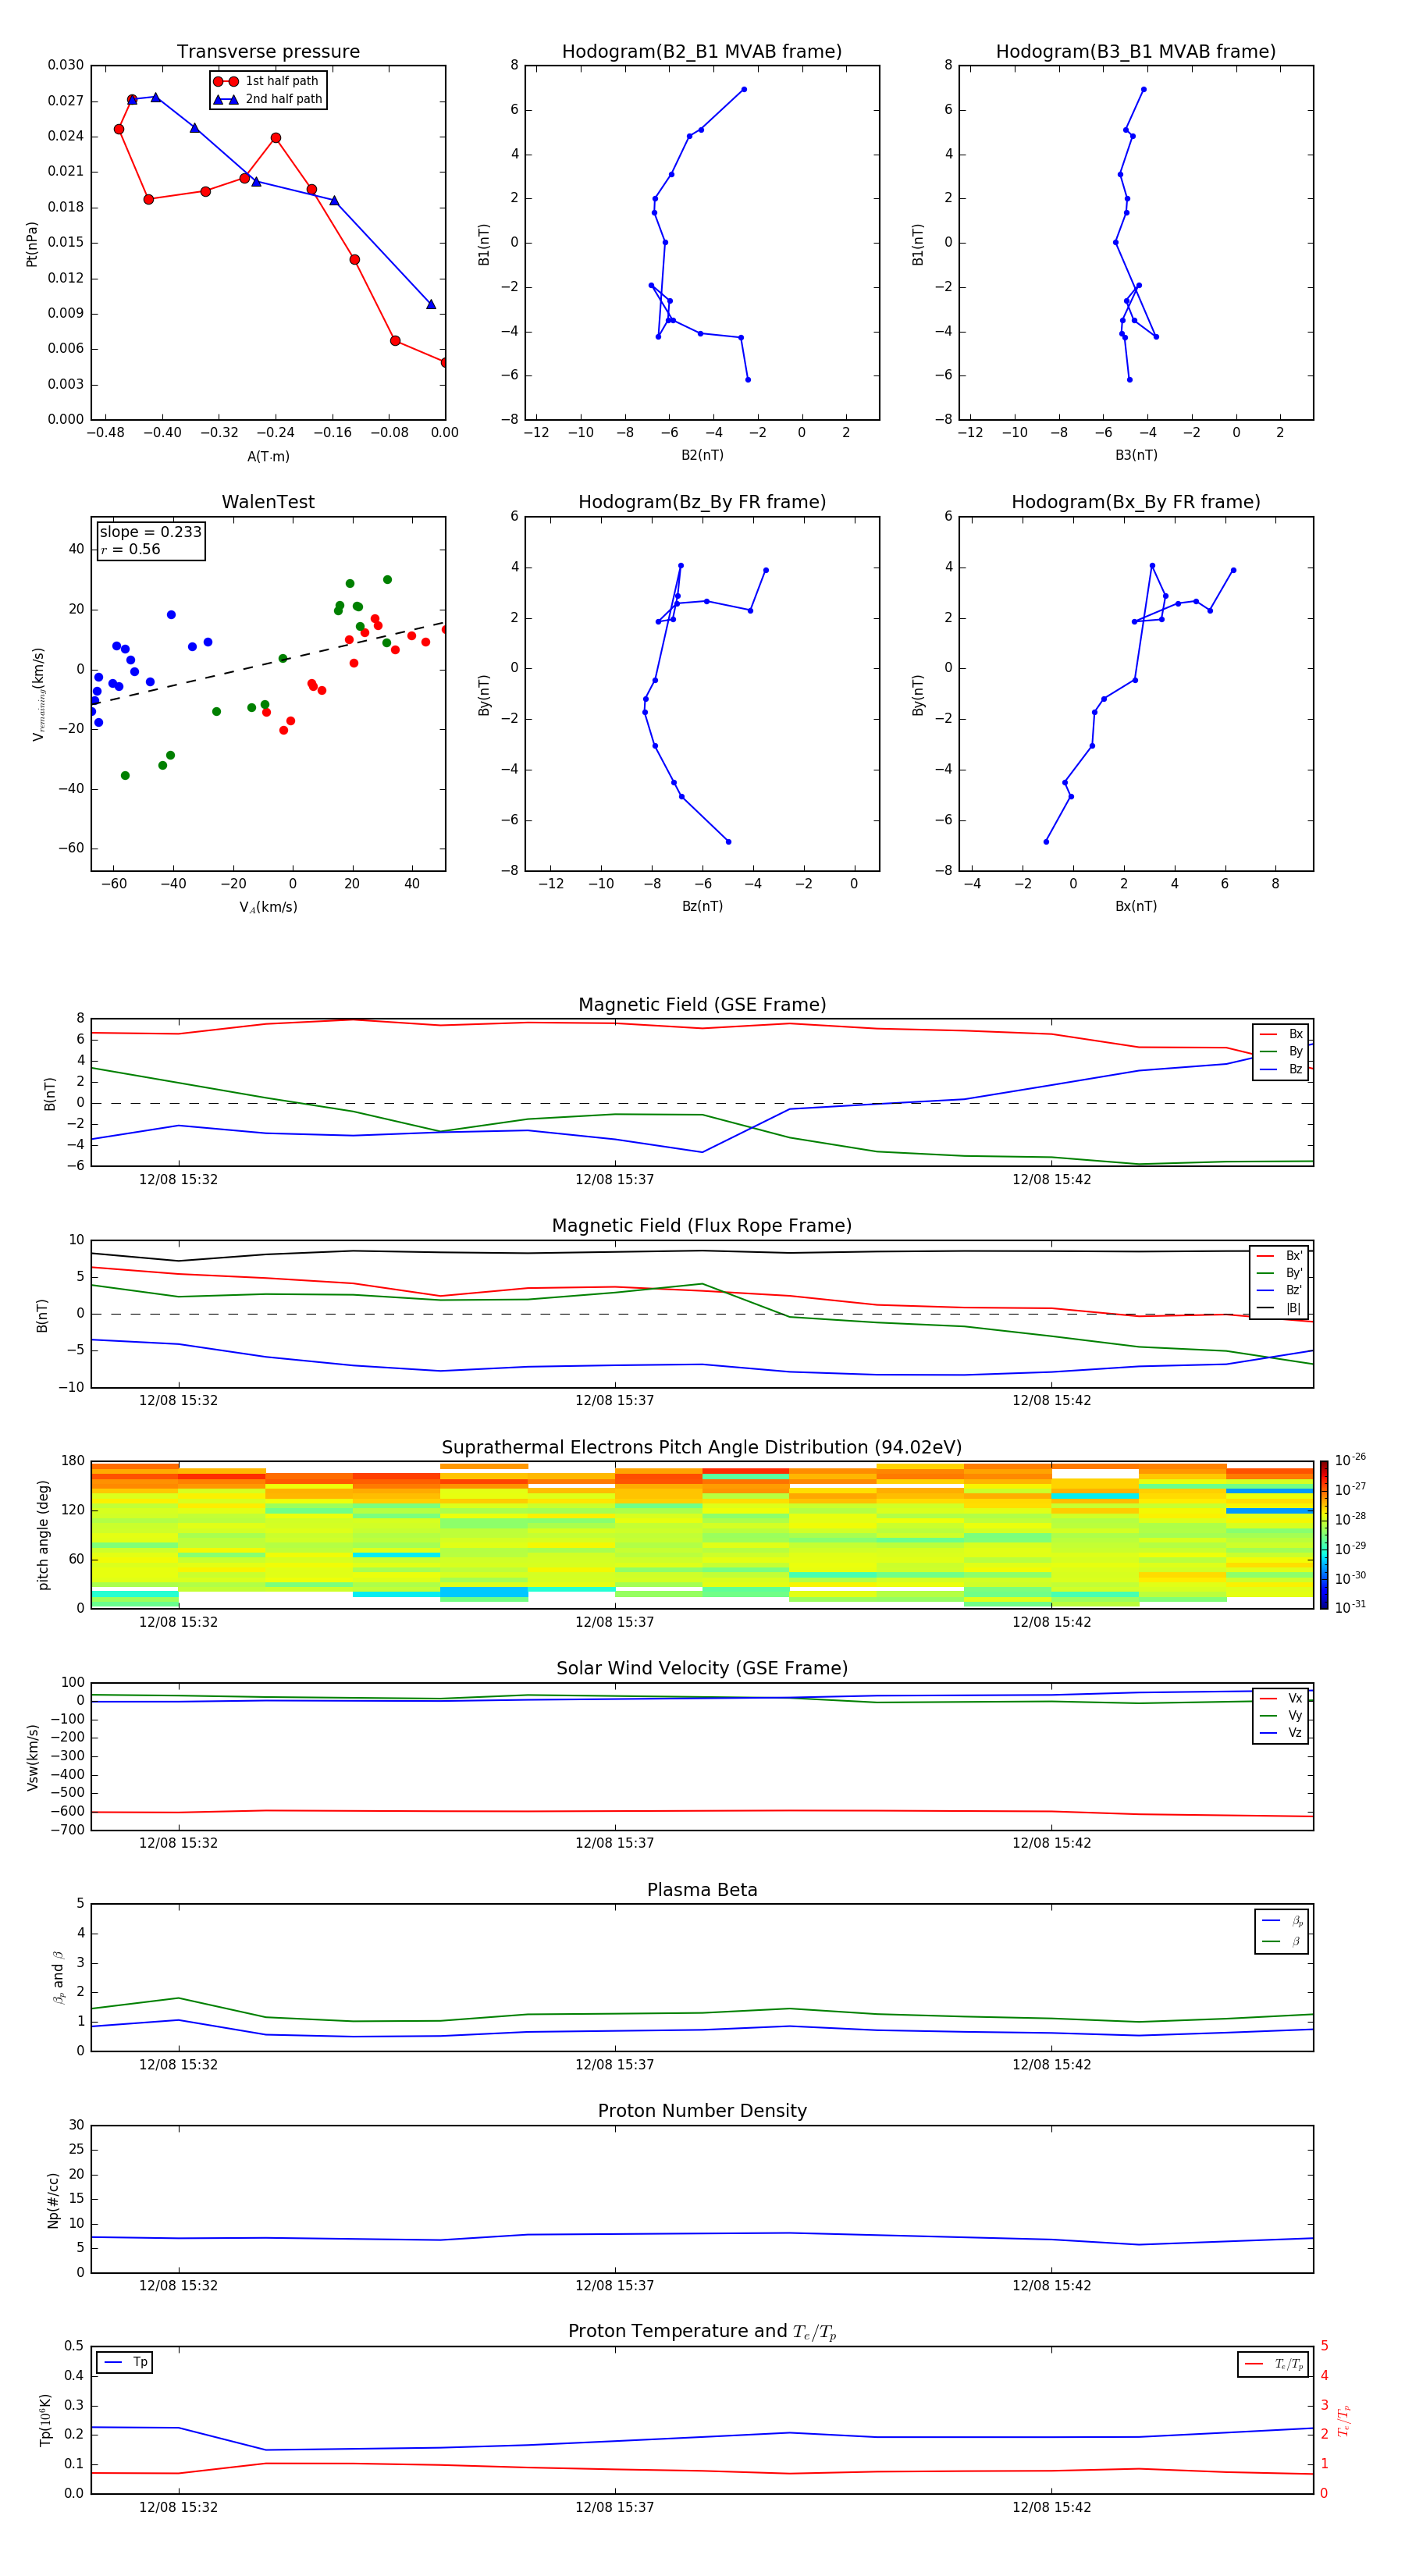Click the 'WalenTest' plot title
Image resolution: width=1405 pixels, height=2576 pixels.
(x=268, y=502)
